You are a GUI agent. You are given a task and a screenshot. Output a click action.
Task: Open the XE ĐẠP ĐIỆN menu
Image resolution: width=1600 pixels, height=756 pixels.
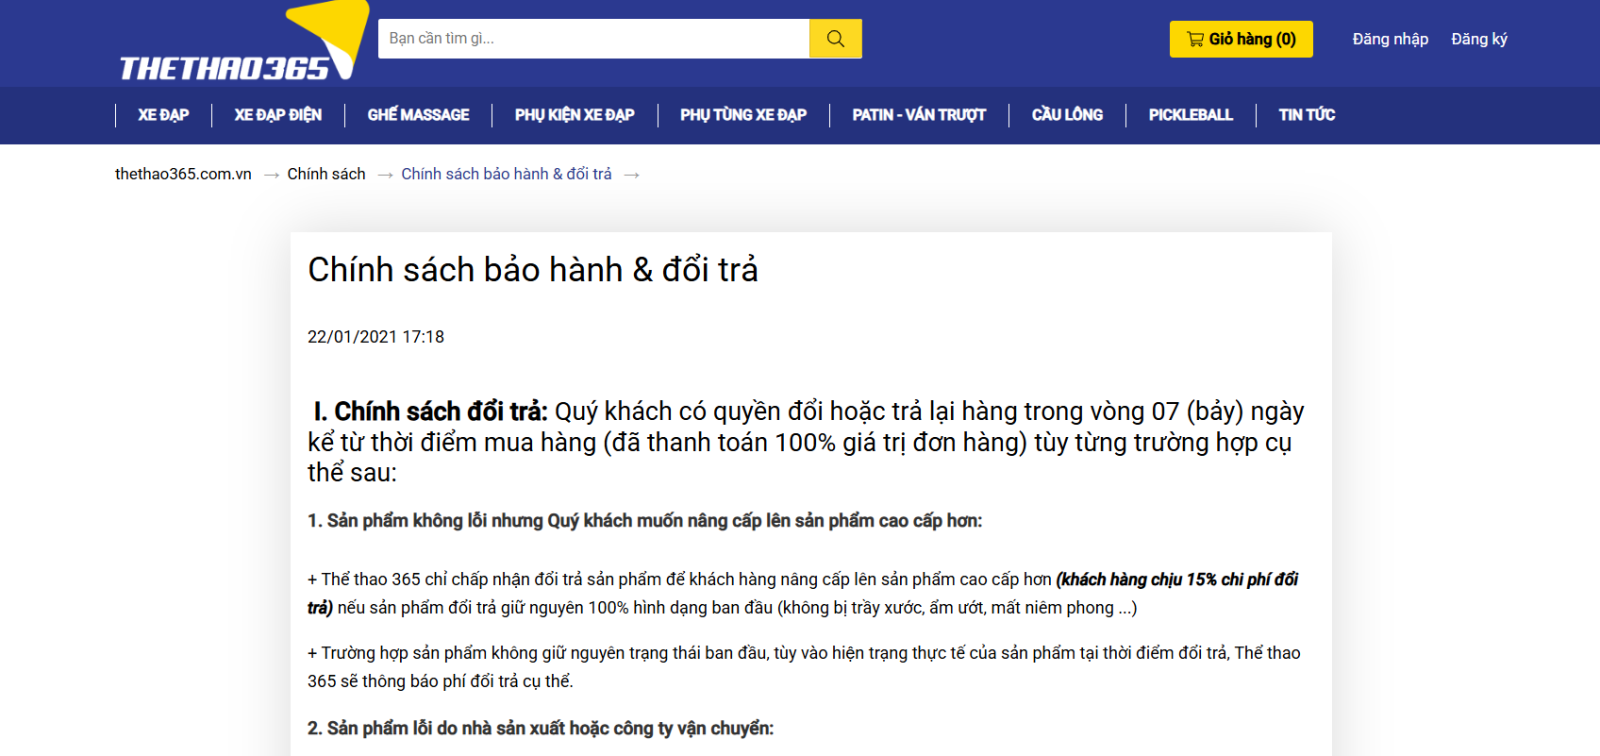coord(278,115)
